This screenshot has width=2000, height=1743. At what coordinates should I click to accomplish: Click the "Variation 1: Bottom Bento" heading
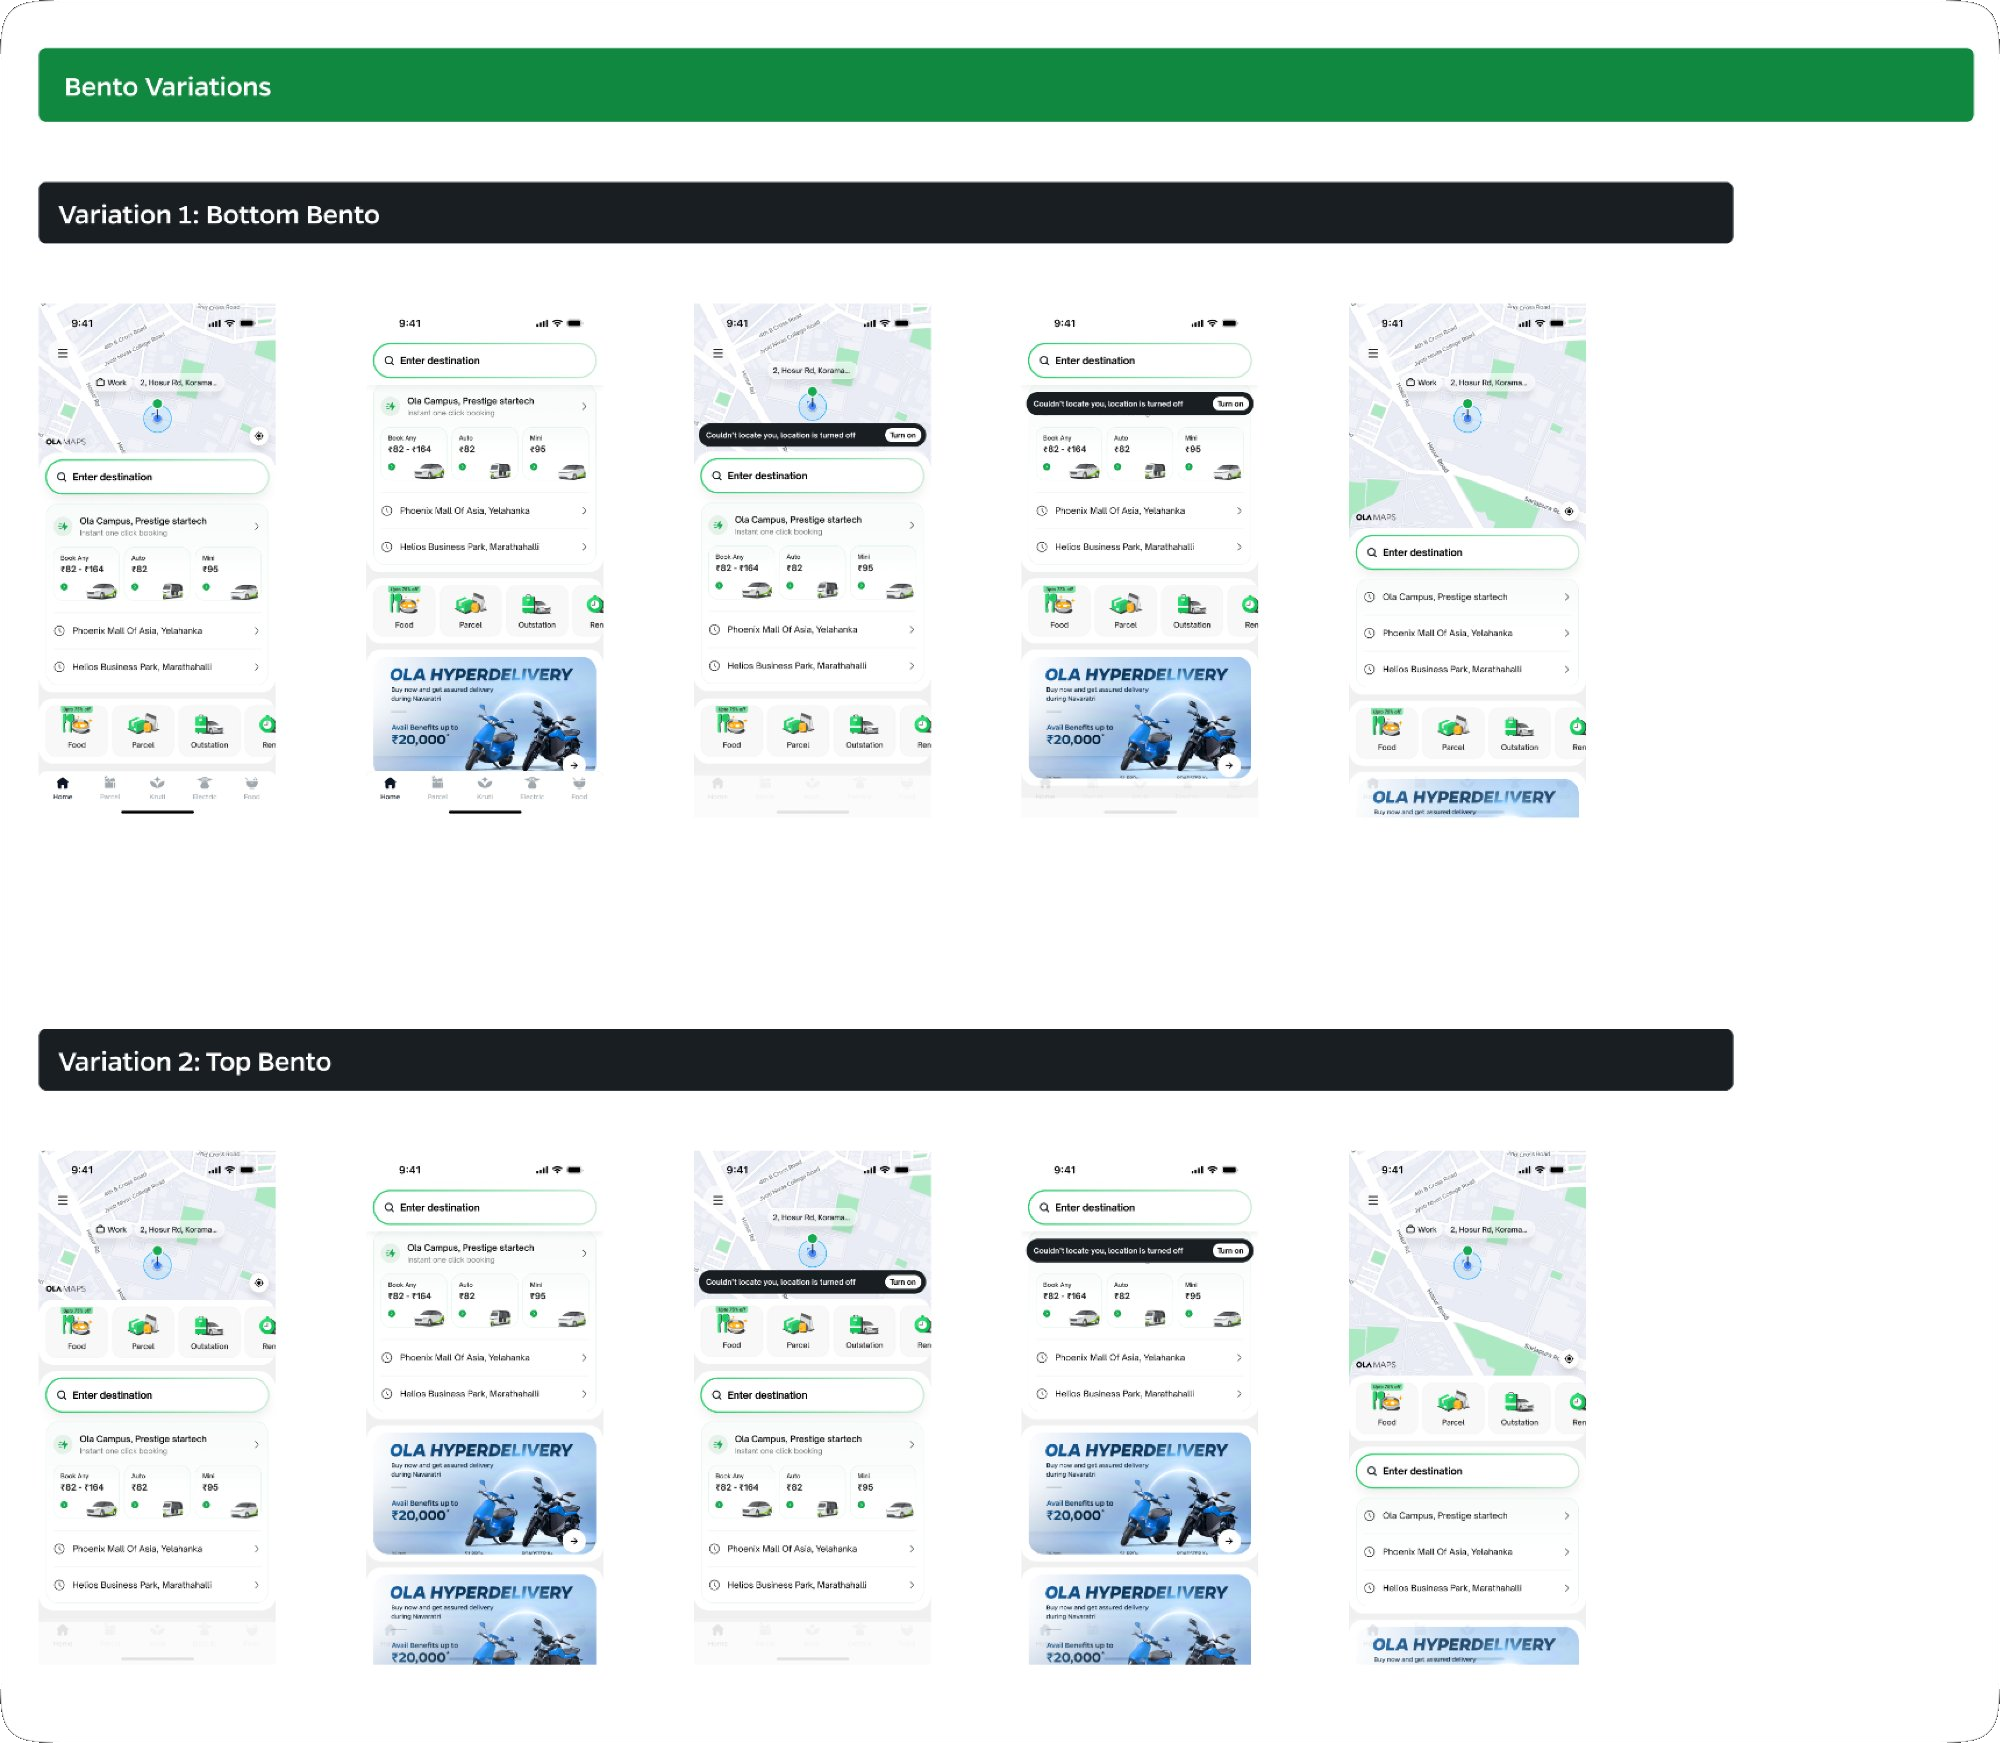(218, 215)
